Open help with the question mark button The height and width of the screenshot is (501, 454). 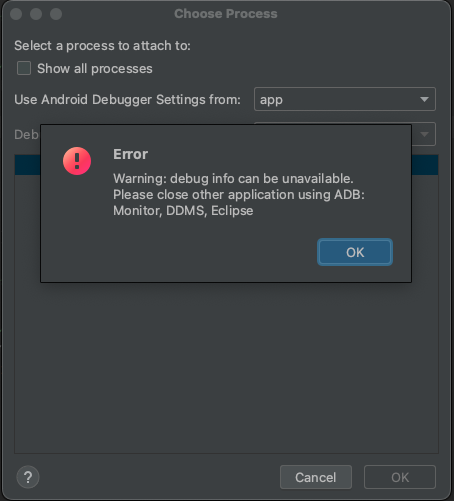(28, 477)
